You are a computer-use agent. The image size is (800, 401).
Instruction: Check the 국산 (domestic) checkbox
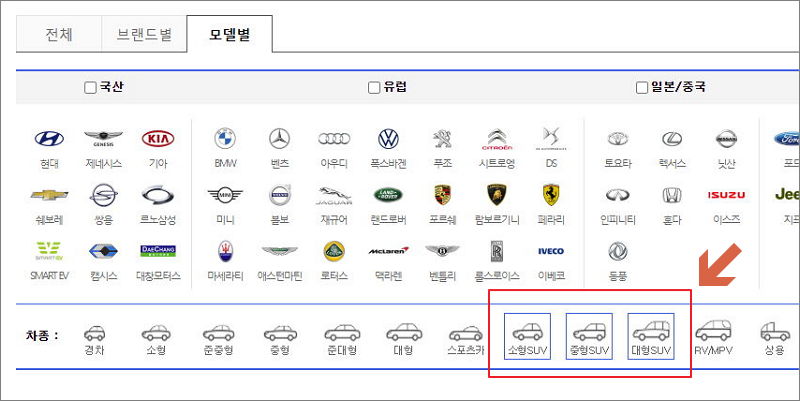[x=90, y=88]
